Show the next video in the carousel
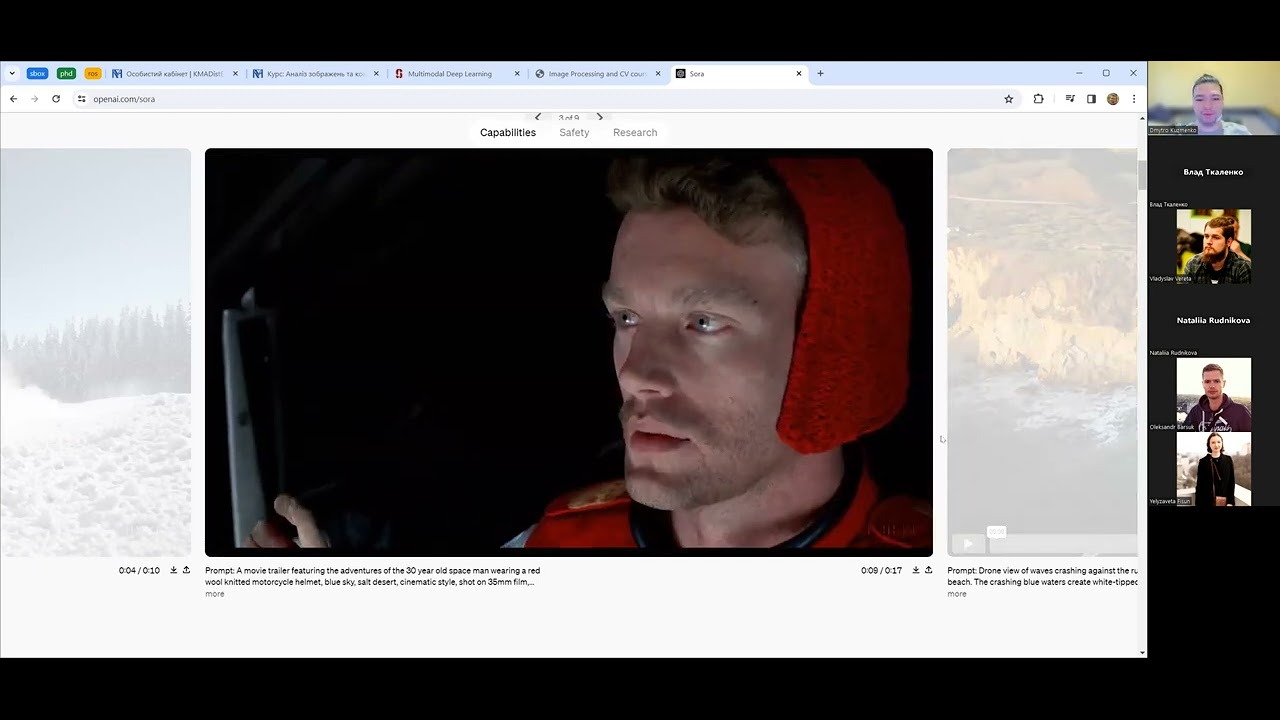The height and width of the screenshot is (720, 1280). coord(600,117)
